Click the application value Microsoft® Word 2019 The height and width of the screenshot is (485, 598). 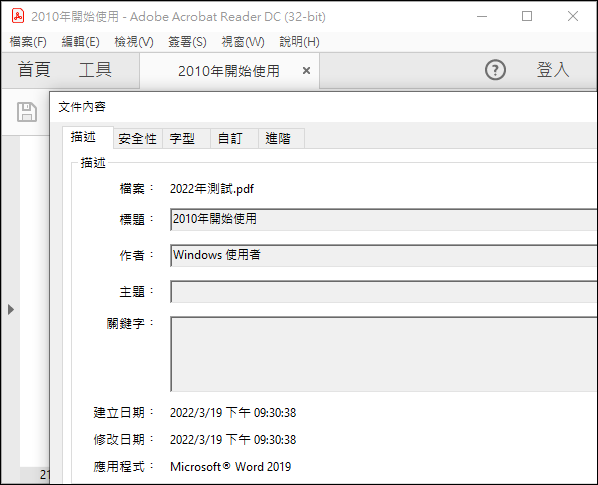coord(230,467)
